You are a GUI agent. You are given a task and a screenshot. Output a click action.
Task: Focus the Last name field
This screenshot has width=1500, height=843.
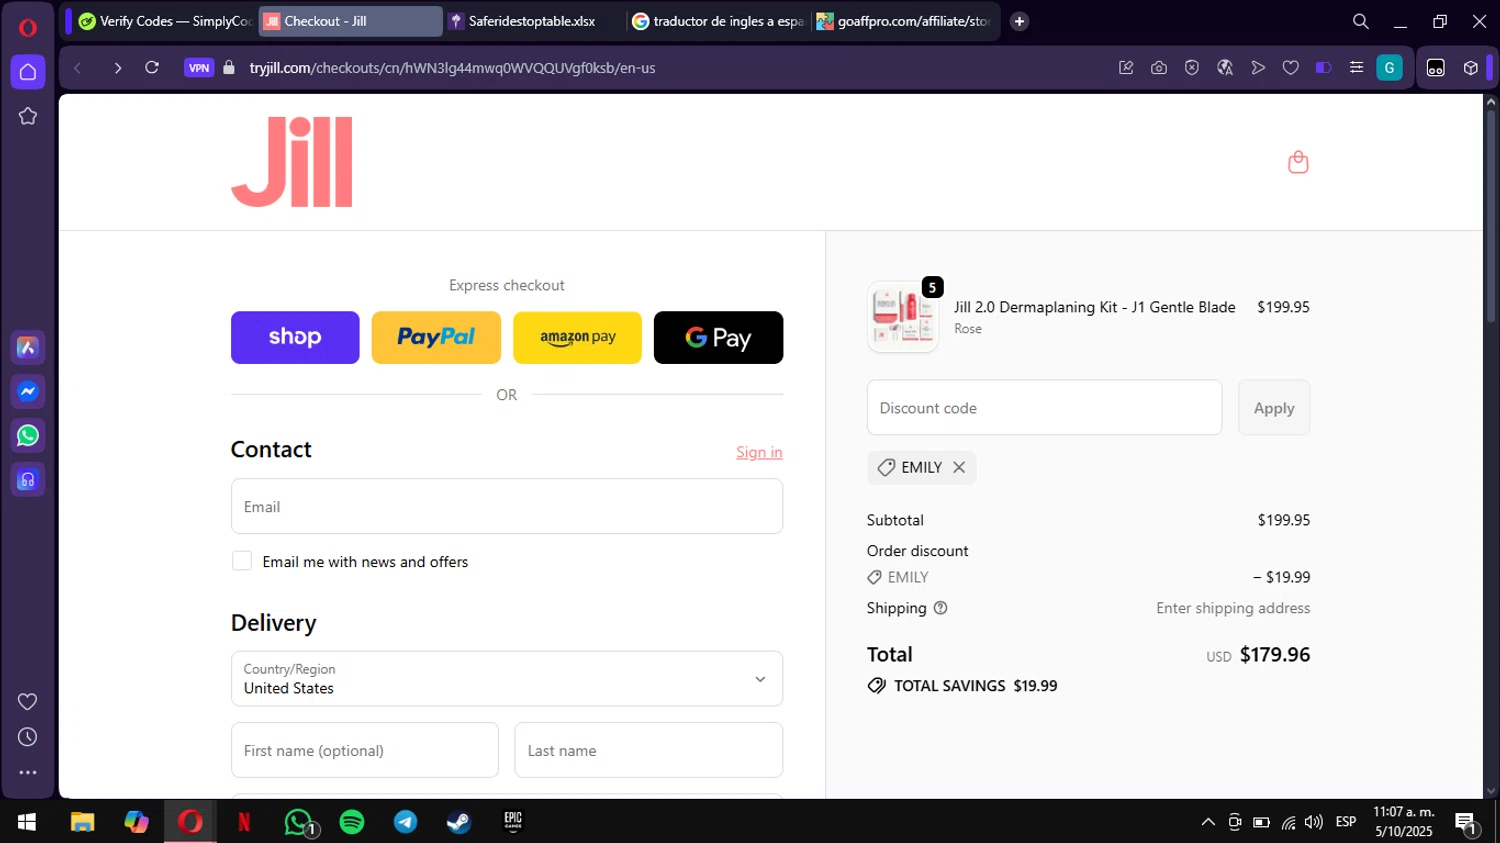point(649,750)
